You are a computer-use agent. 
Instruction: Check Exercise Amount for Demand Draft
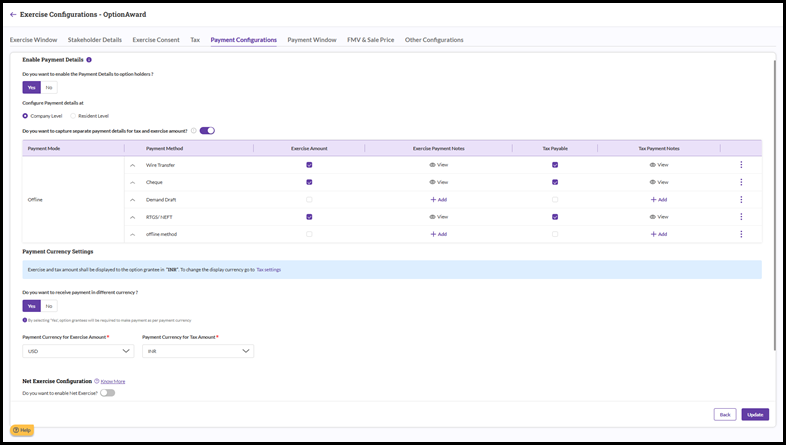click(309, 199)
